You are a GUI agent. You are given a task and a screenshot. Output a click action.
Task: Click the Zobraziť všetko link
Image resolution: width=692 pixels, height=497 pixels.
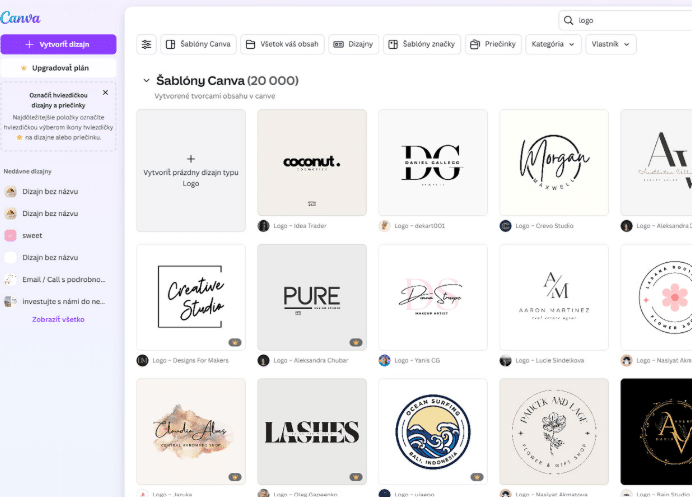(x=58, y=319)
